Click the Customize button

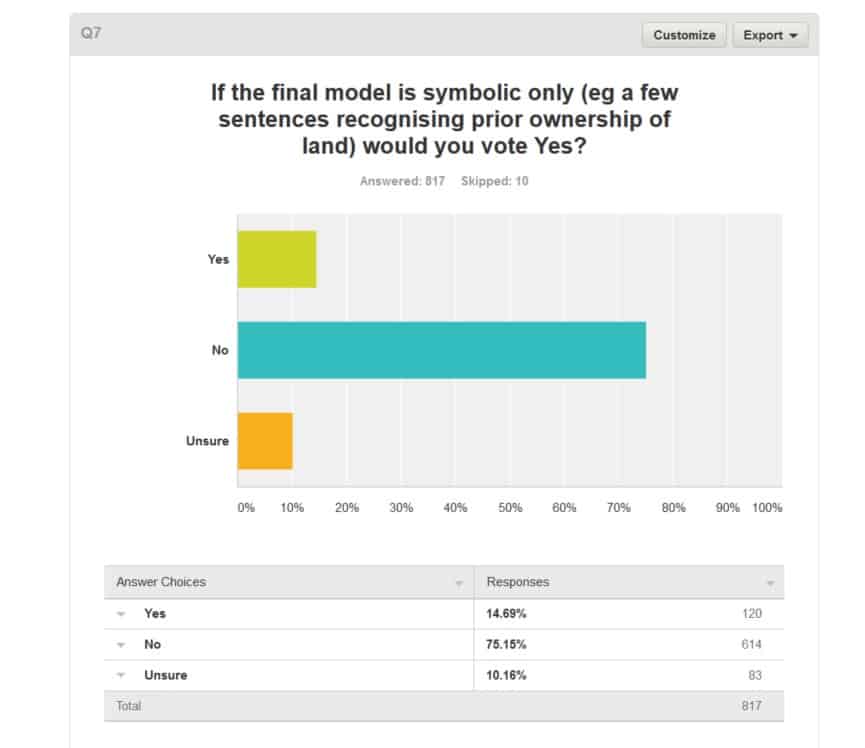684,35
